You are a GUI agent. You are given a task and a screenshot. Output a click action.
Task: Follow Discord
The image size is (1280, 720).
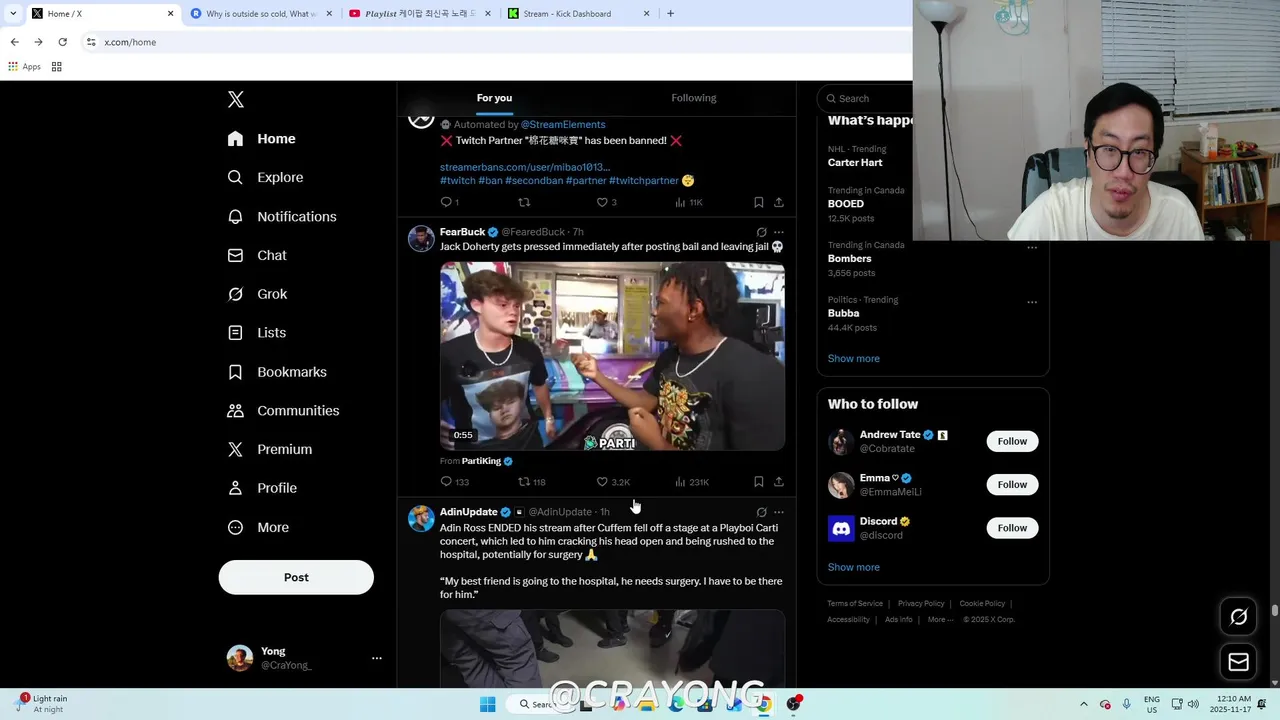[1012, 527]
